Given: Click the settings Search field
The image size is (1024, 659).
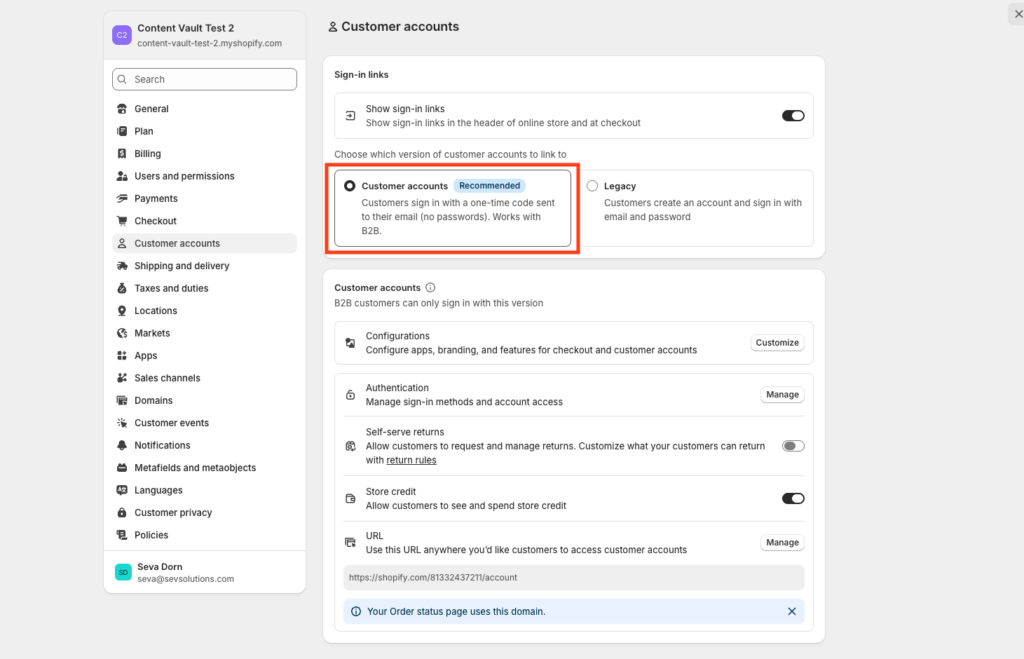Looking at the screenshot, I should click(204, 79).
